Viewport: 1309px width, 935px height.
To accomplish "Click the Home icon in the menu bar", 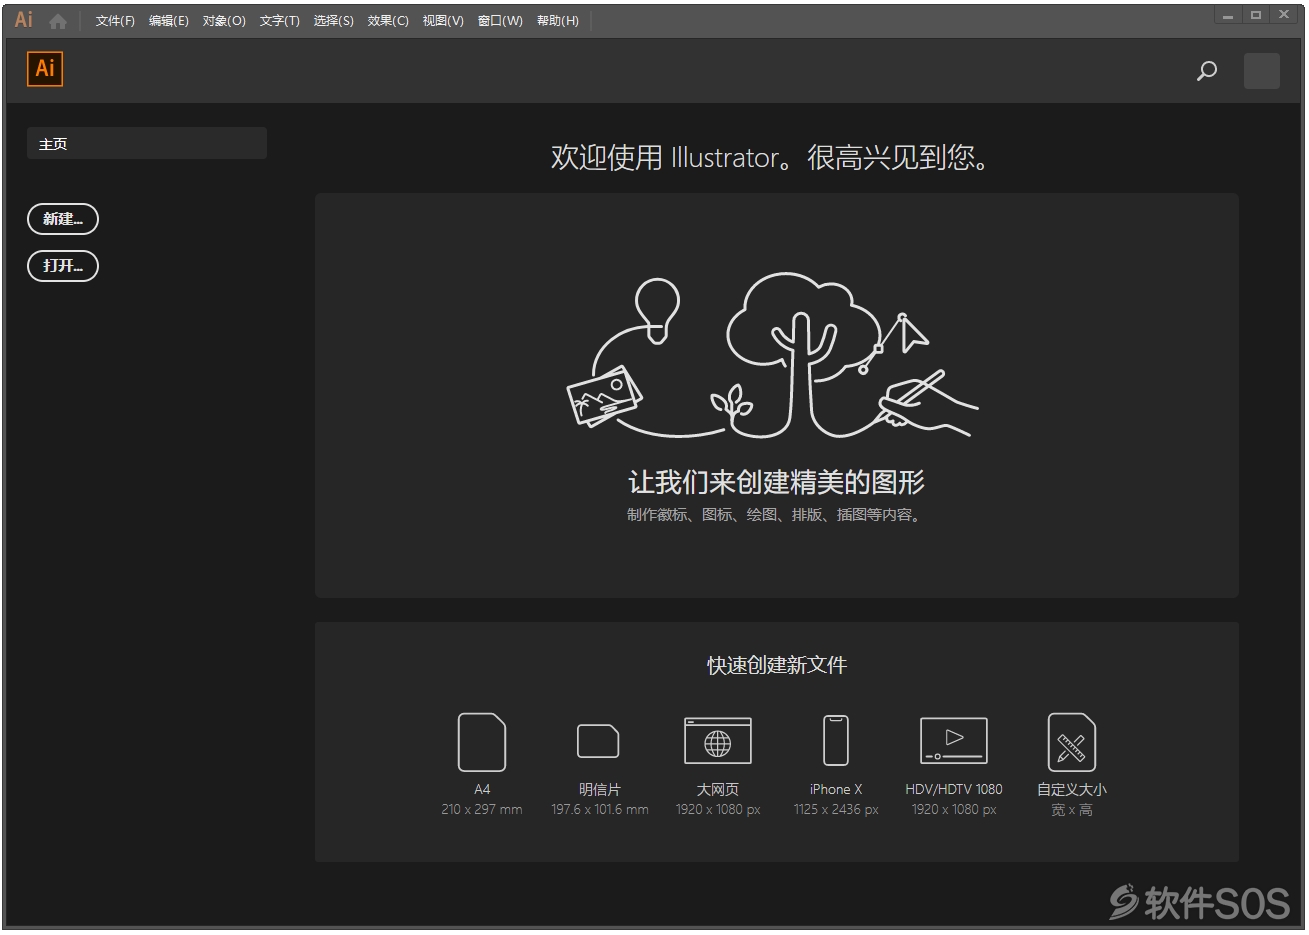I will pos(58,21).
